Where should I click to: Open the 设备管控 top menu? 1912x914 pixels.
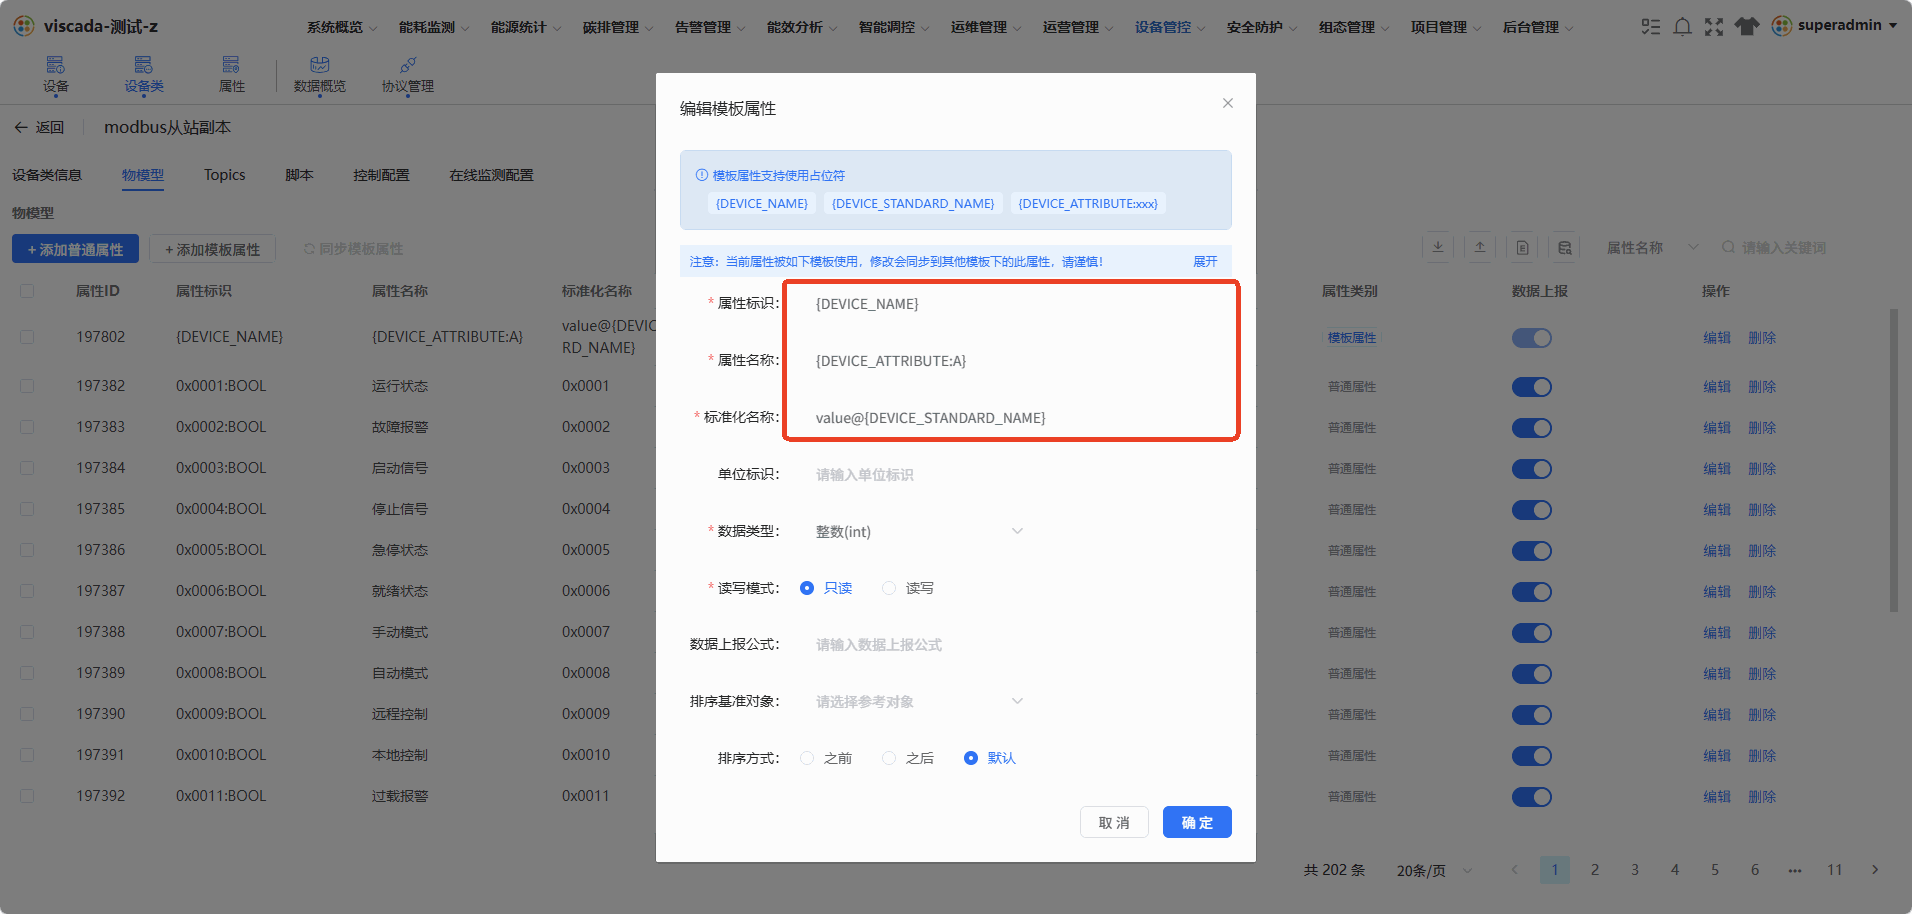[x=1169, y=27]
